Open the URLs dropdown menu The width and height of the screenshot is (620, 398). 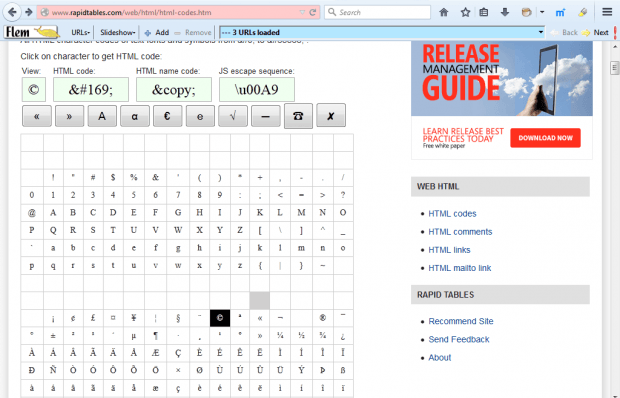click(x=81, y=32)
